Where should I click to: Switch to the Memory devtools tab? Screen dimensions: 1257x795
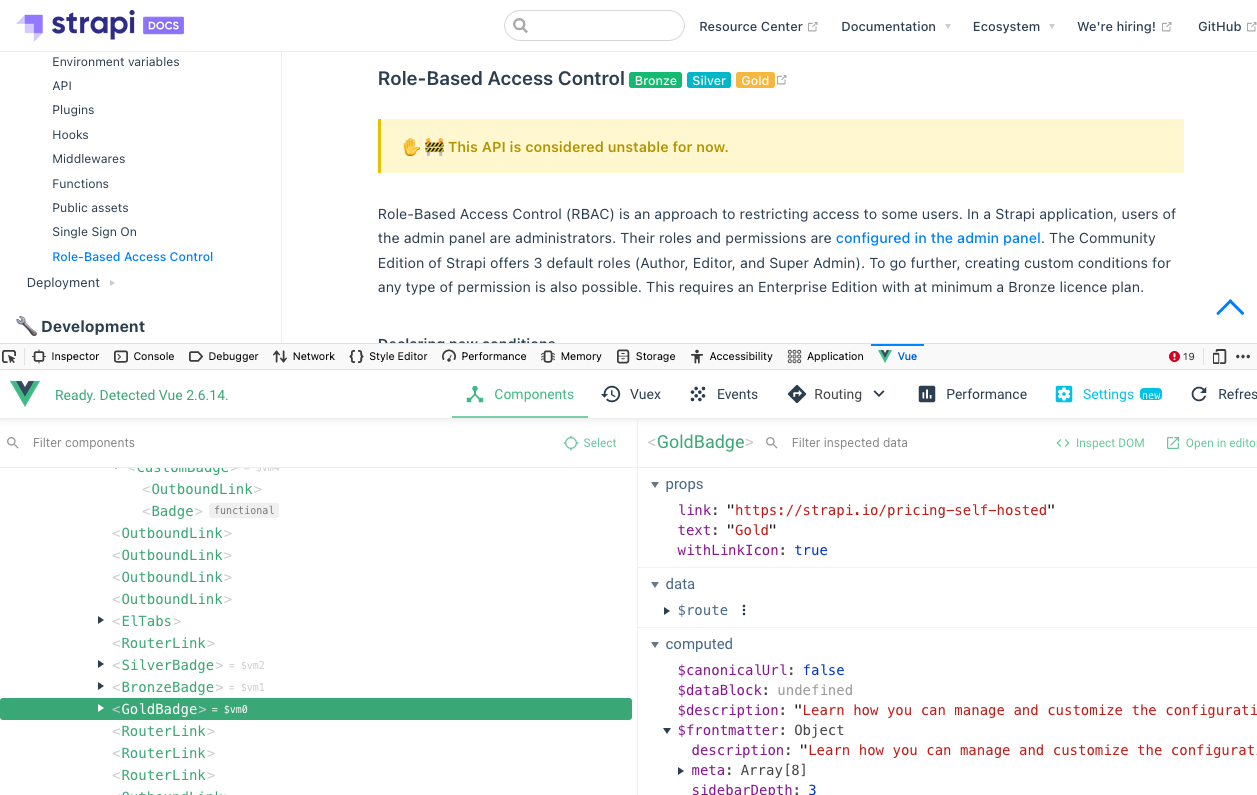click(x=571, y=356)
